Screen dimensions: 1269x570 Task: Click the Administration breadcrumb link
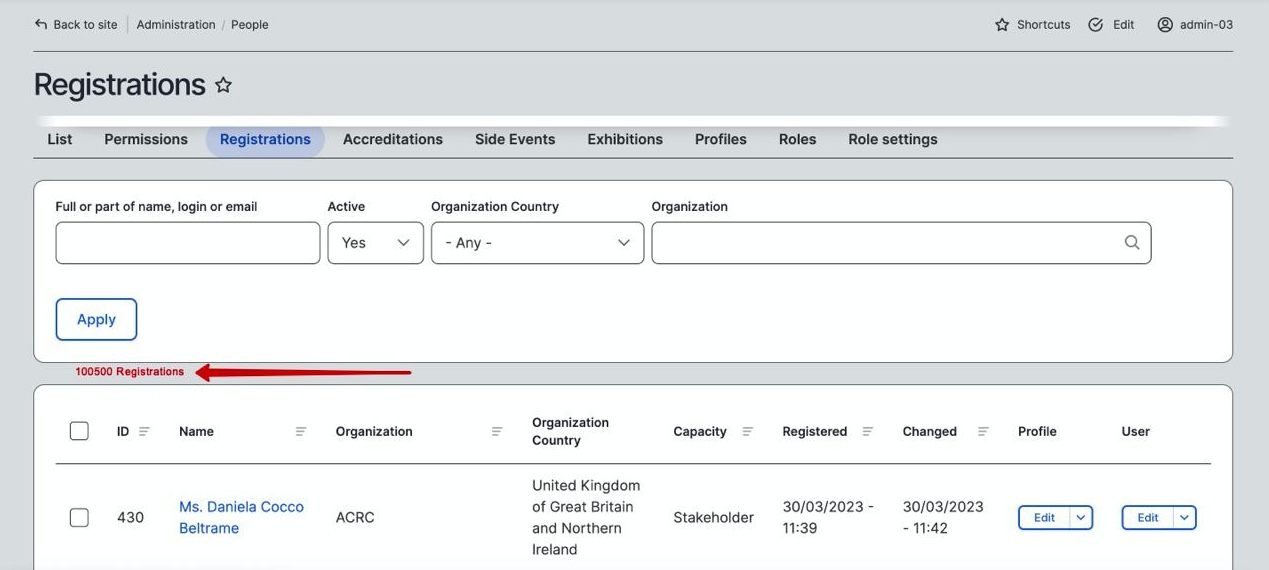coord(176,24)
